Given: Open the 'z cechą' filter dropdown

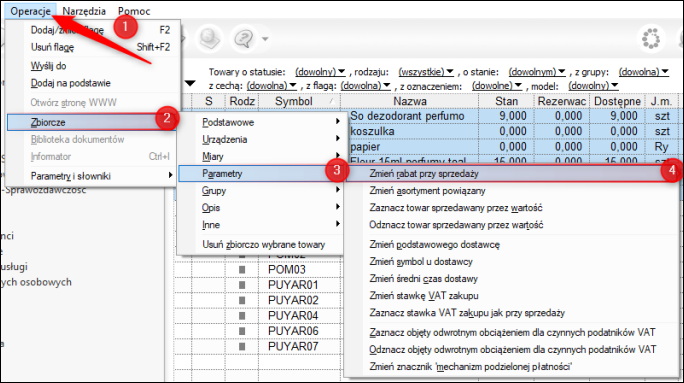Looking at the screenshot, I should click(x=271, y=85).
